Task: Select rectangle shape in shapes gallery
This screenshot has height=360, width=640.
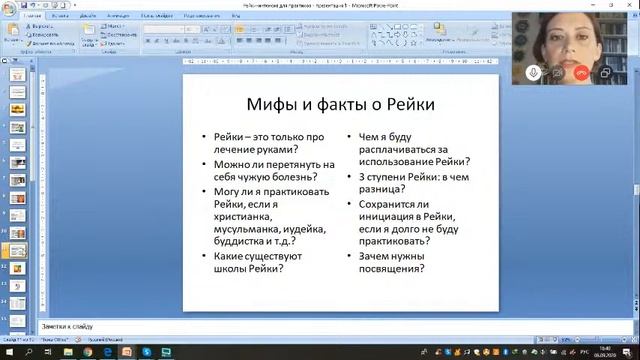Action: click(x=397, y=27)
